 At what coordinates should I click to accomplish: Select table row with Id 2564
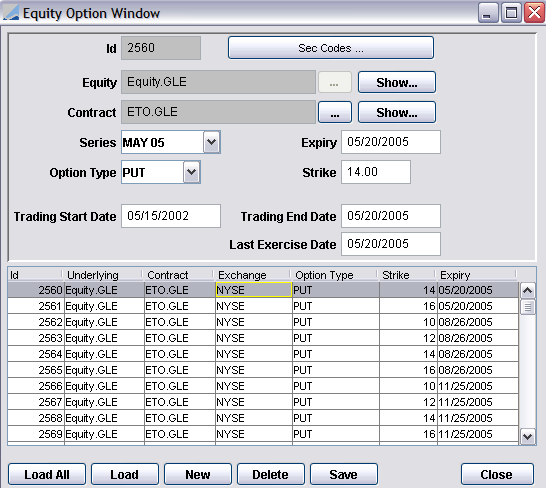(x=263, y=354)
